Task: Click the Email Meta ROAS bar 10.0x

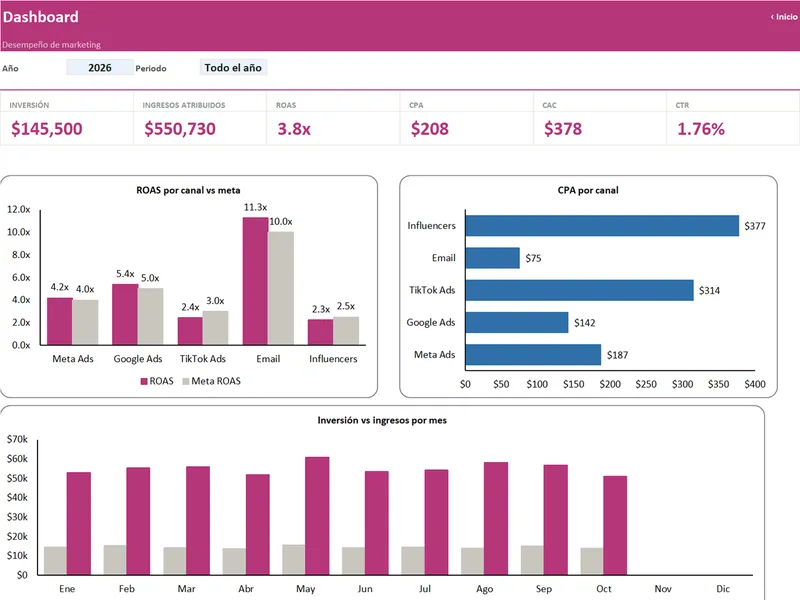Action: click(281, 288)
